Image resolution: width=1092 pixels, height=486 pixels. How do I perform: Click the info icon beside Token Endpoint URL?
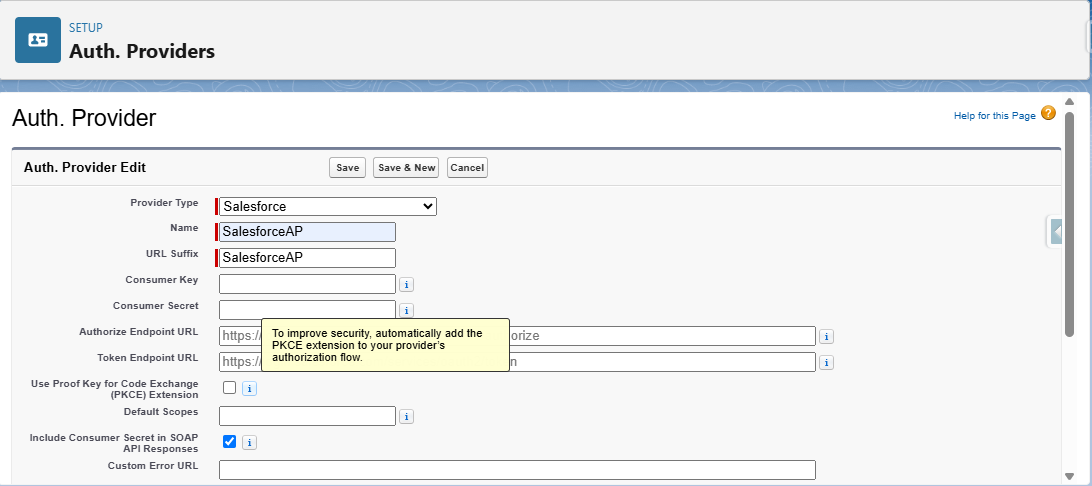coord(826,363)
